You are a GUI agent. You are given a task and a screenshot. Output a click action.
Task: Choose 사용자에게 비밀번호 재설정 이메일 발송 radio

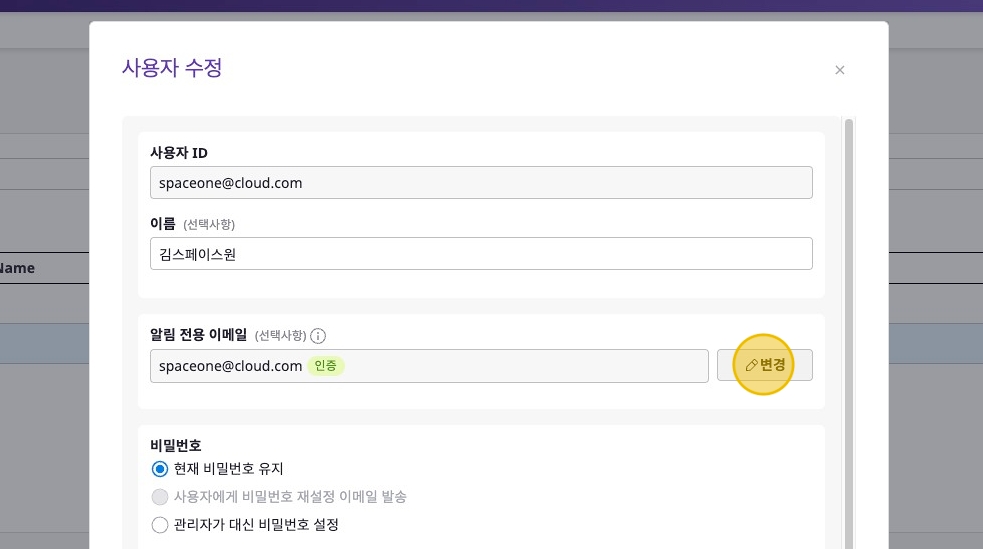(x=160, y=497)
